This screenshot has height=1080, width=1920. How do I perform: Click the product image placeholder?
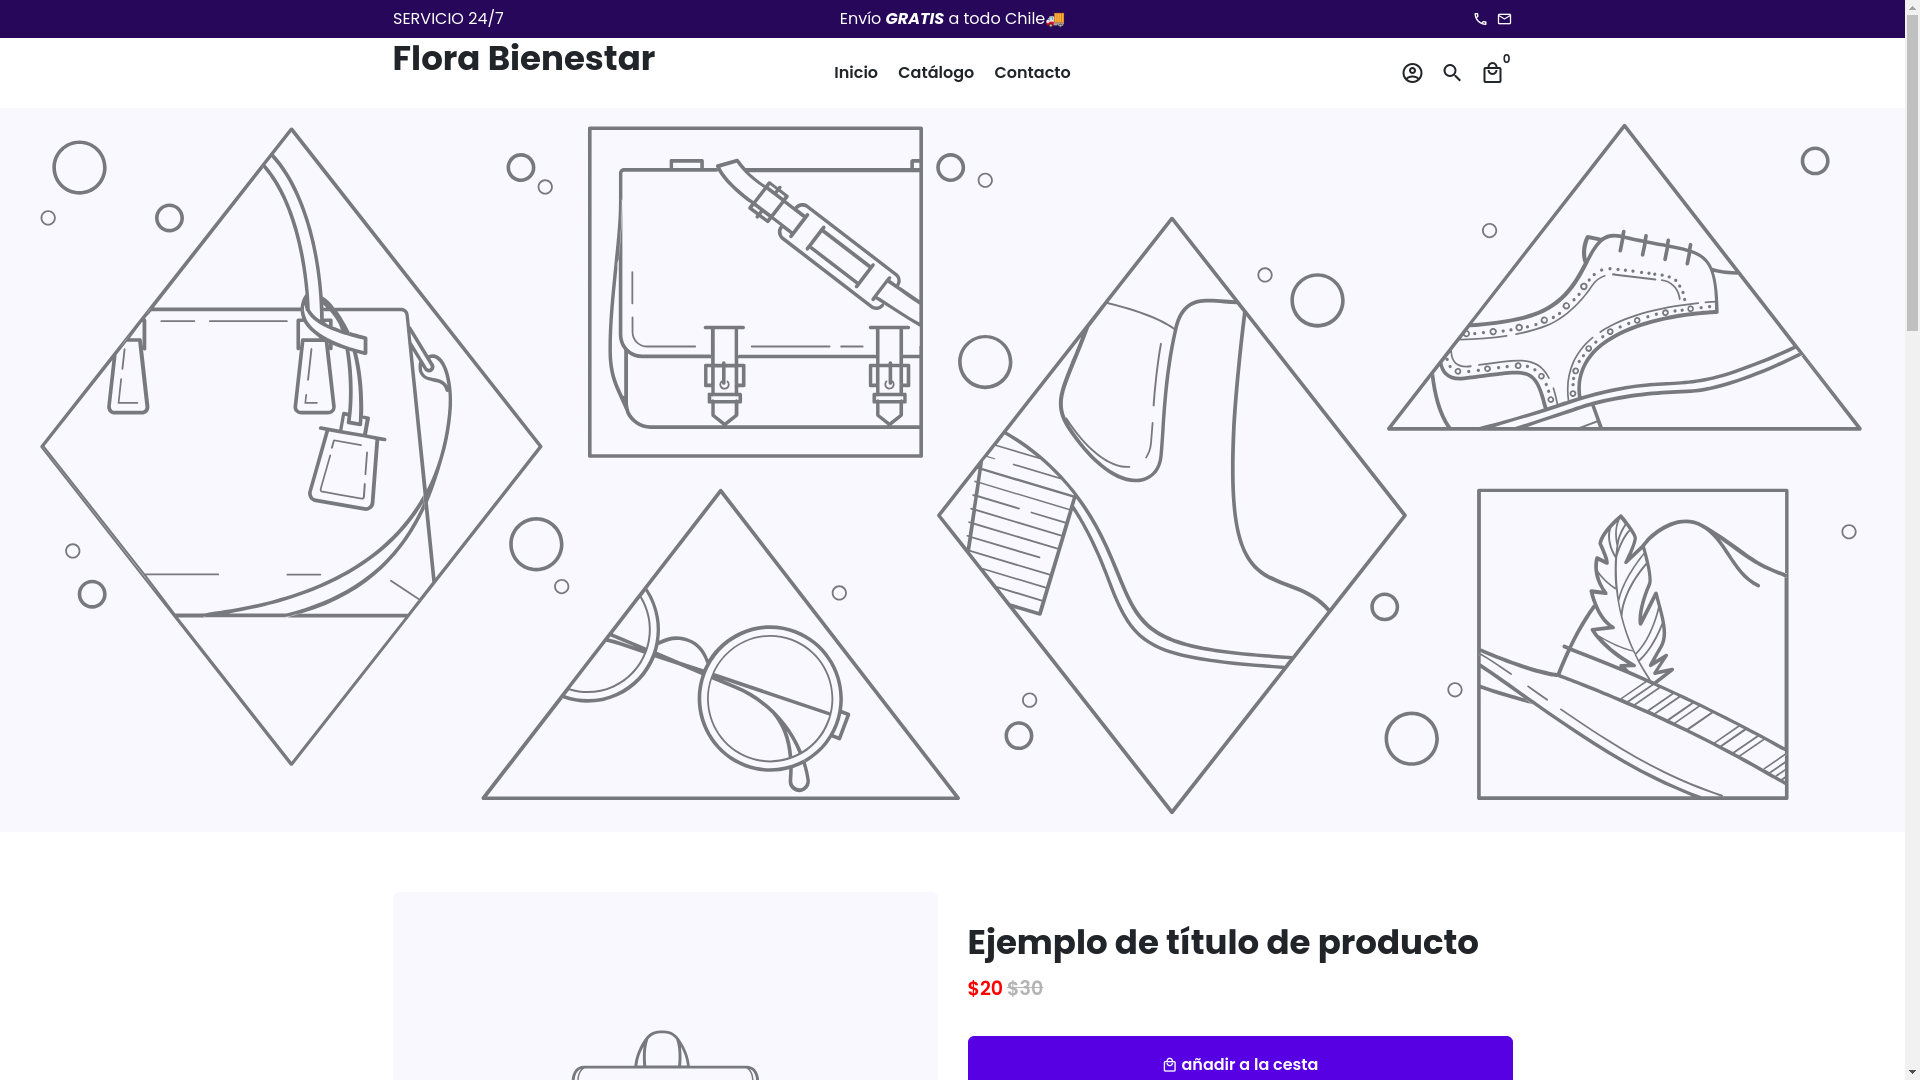[665, 986]
